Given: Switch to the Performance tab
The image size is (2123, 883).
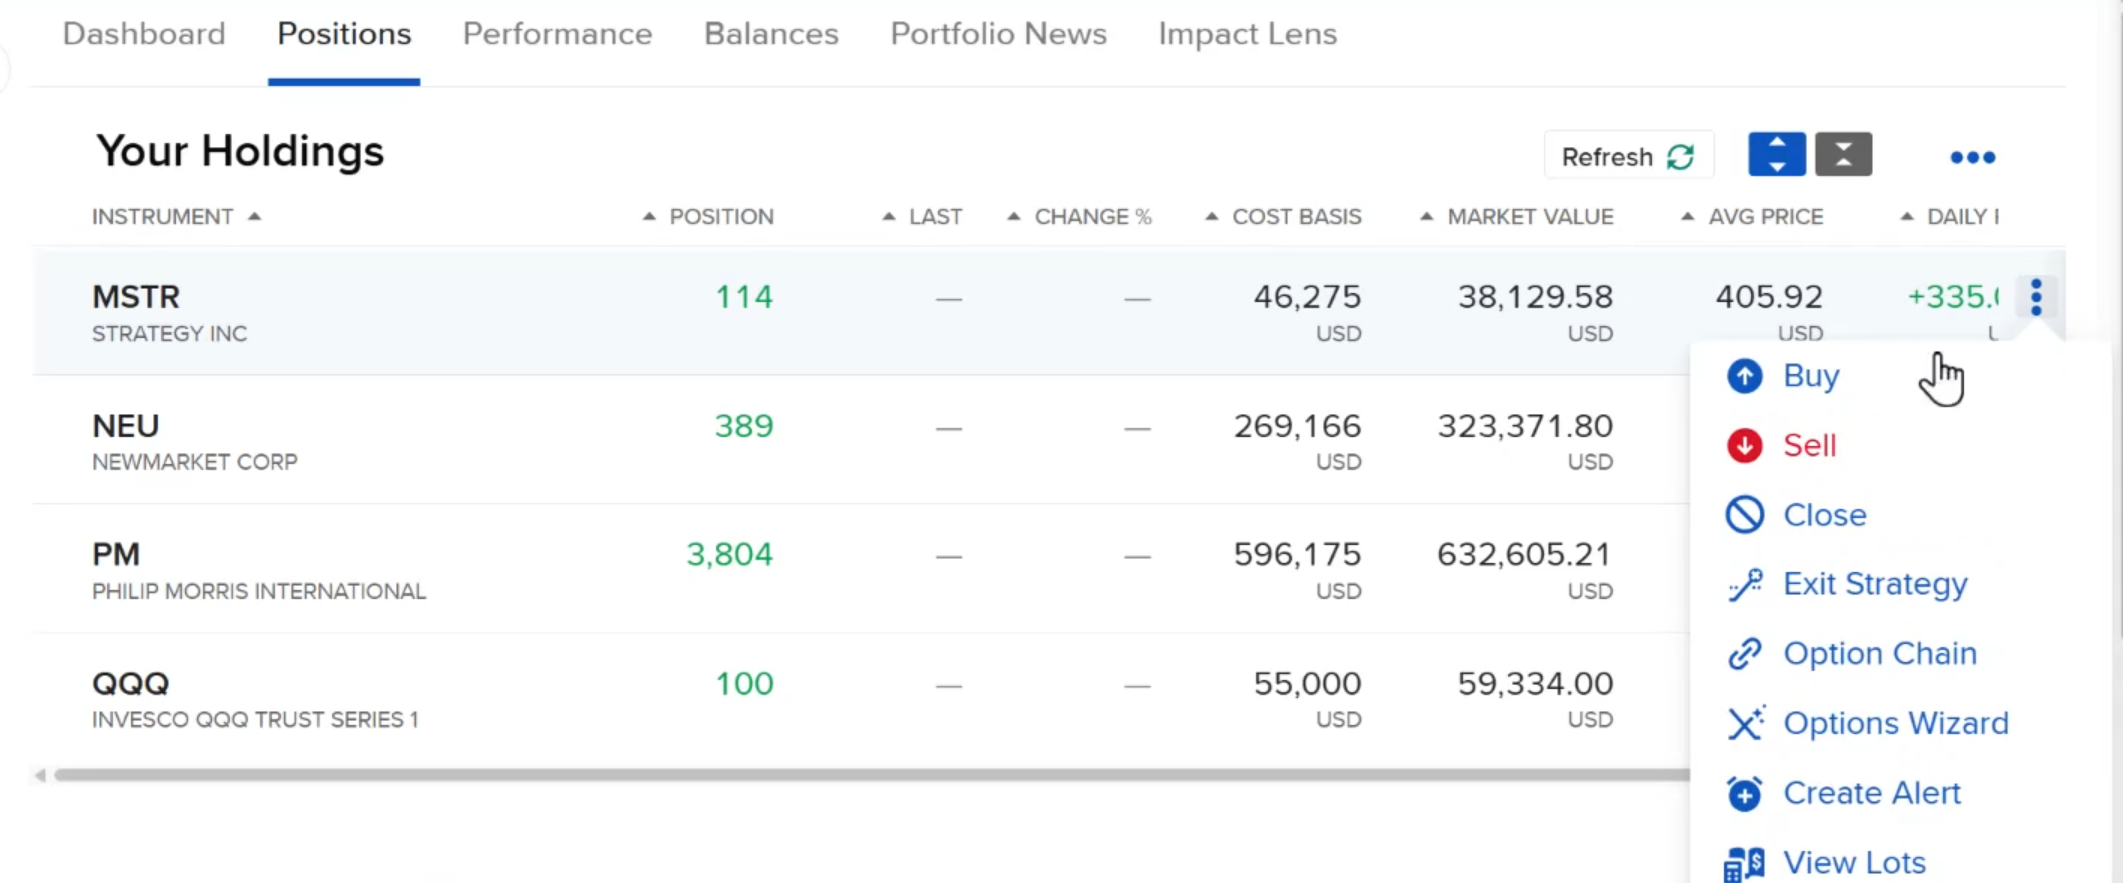Looking at the screenshot, I should pos(557,34).
